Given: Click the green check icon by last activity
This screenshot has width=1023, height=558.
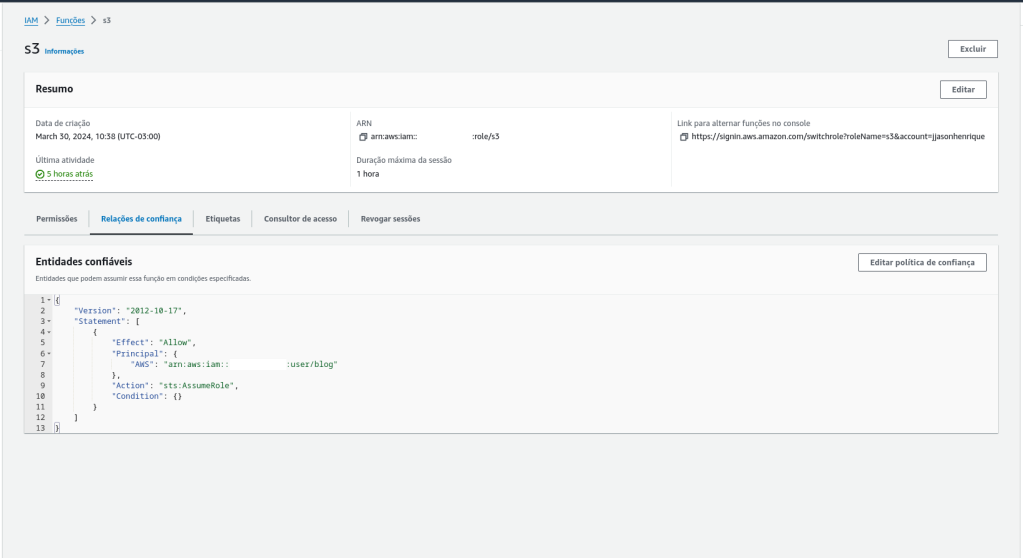Looking at the screenshot, I should (x=40, y=174).
